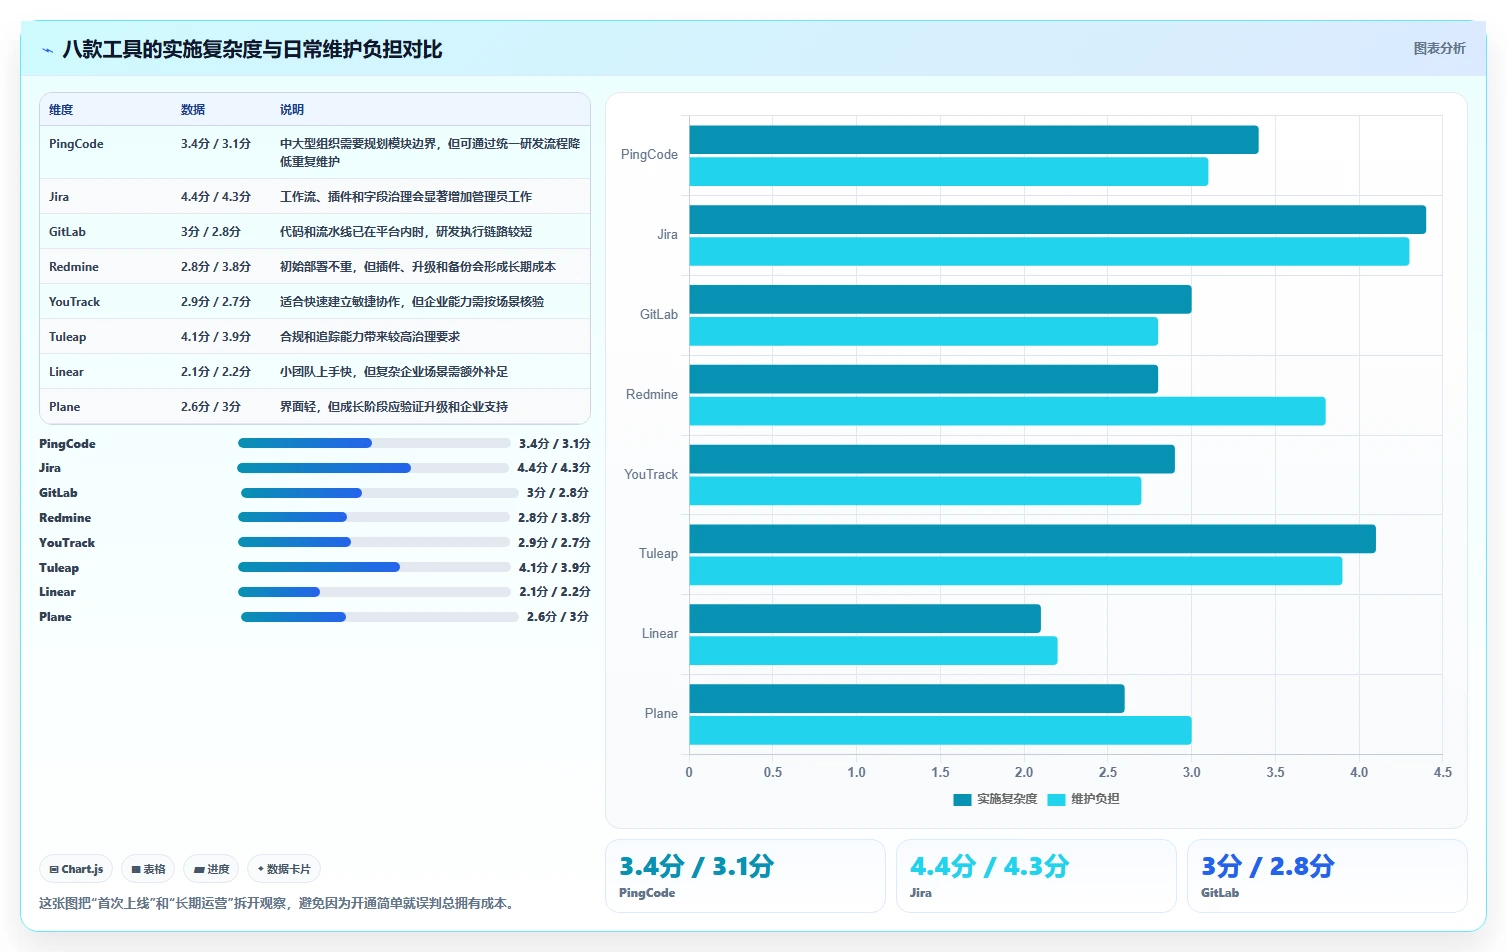Click the Jira progress bar
Screen dimensions: 1507x952
coord(373,468)
